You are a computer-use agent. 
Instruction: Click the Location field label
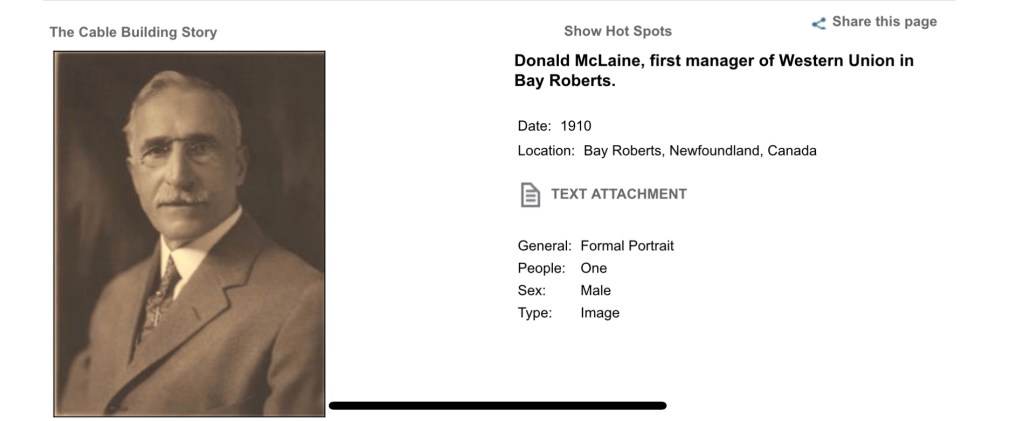[x=546, y=151]
